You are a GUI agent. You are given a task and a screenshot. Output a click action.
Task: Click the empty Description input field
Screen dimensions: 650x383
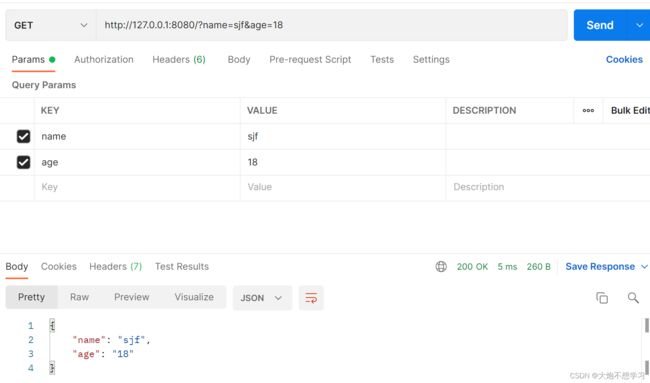click(x=548, y=187)
